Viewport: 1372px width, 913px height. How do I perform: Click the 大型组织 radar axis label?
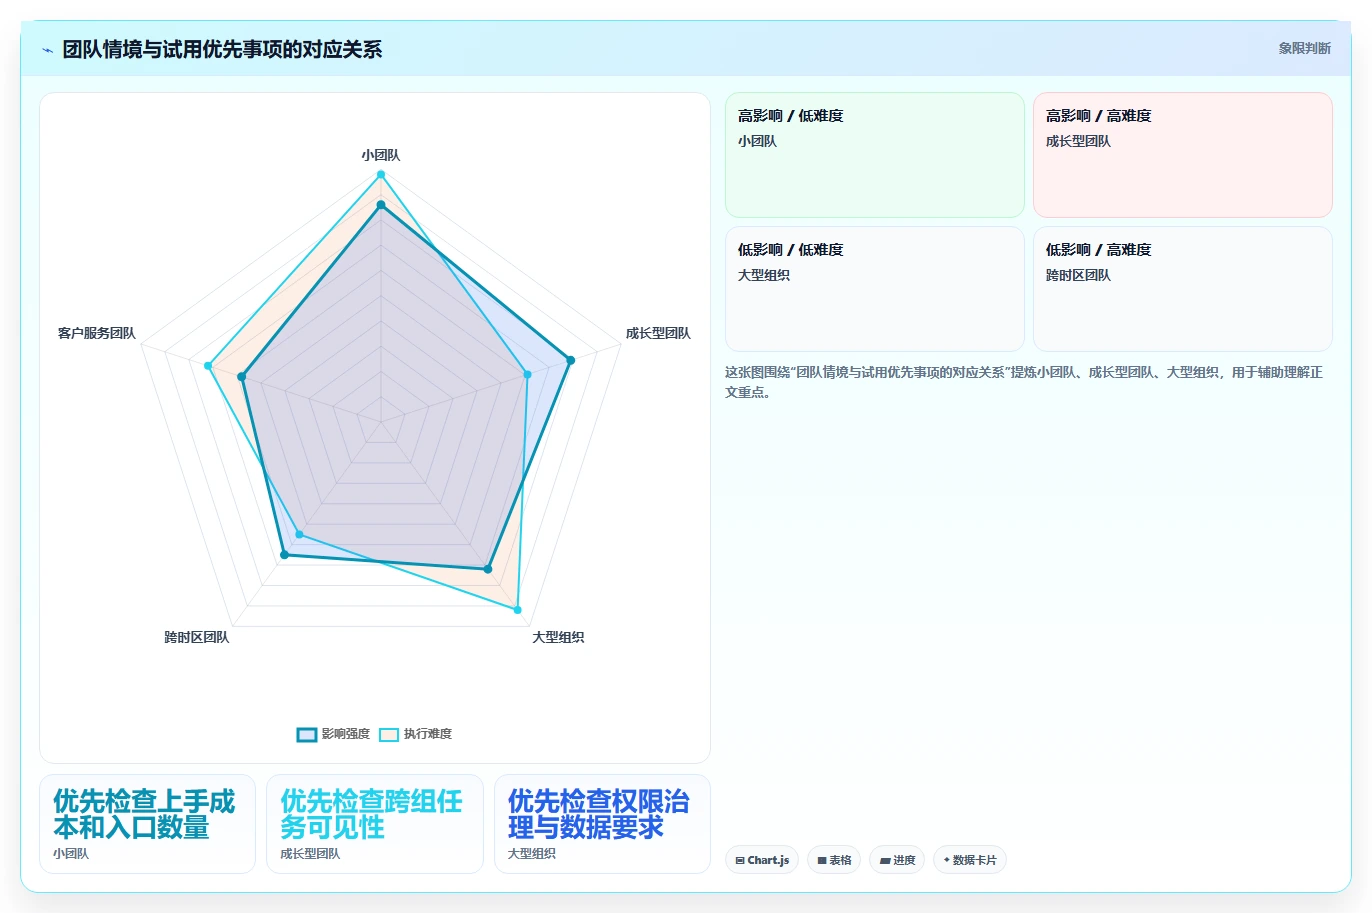point(558,637)
